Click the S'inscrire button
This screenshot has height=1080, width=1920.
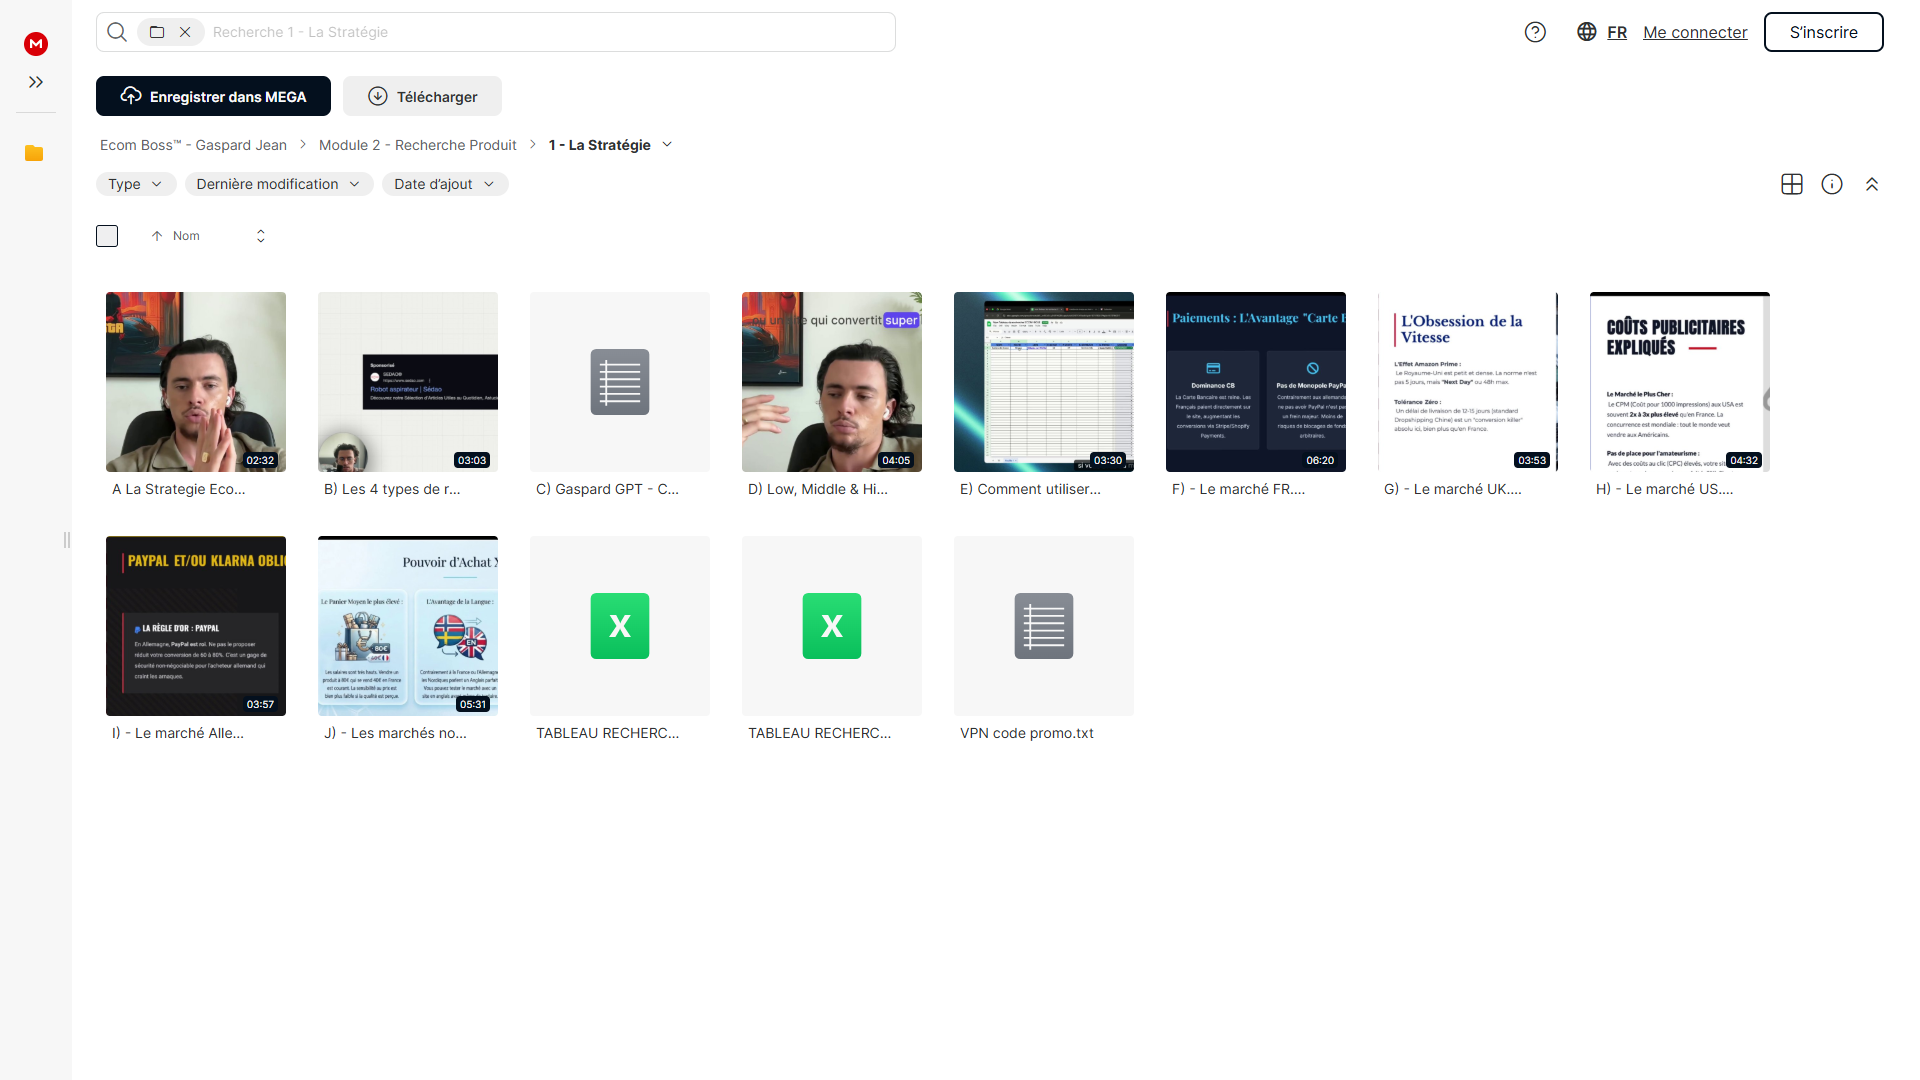point(1823,32)
